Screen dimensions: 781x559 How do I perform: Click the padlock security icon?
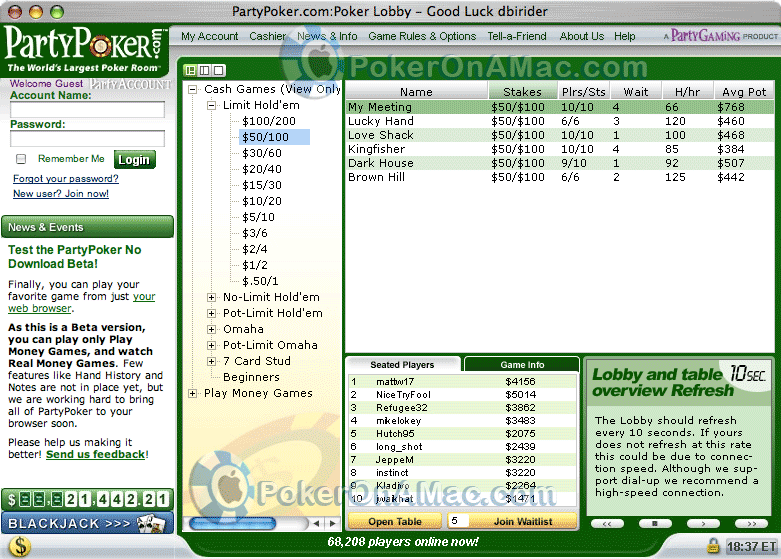713,546
